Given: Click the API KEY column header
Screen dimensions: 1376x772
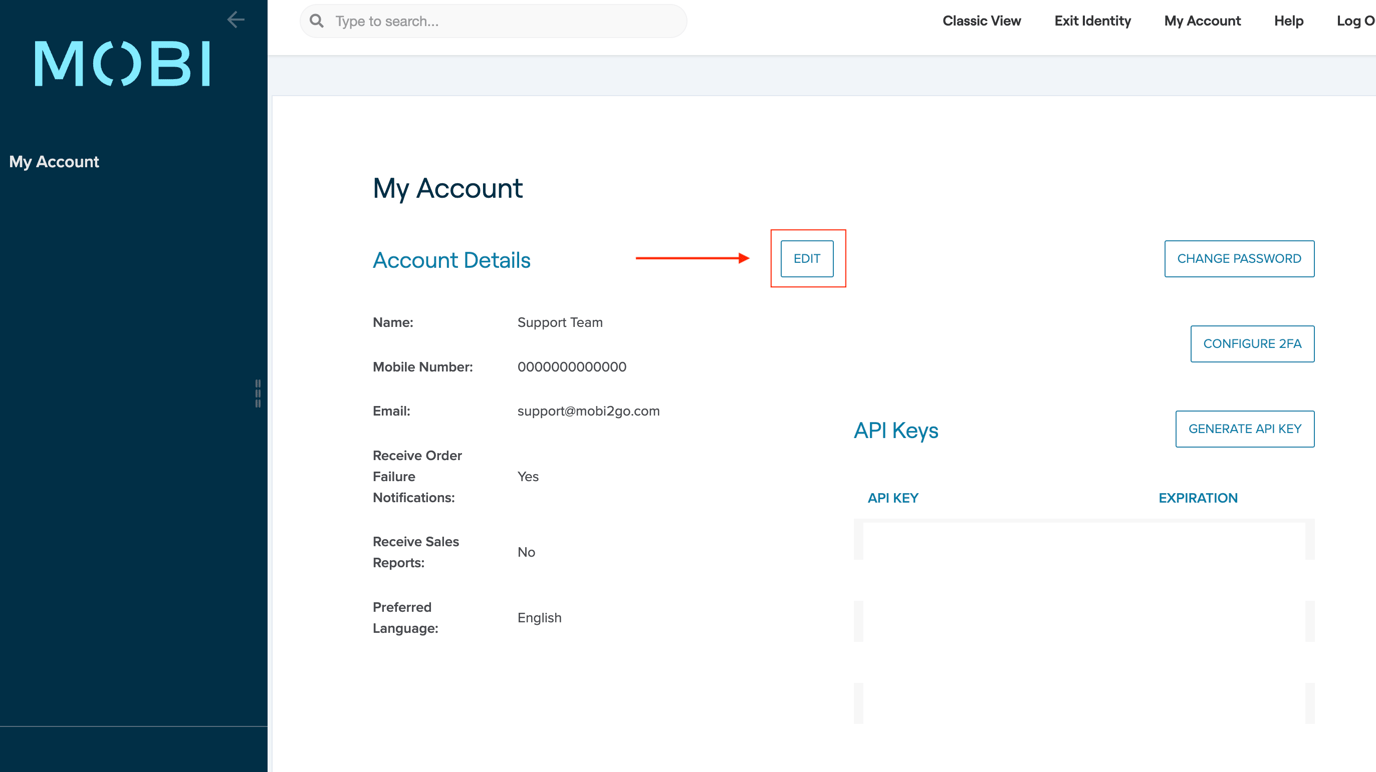Looking at the screenshot, I should (x=893, y=497).
